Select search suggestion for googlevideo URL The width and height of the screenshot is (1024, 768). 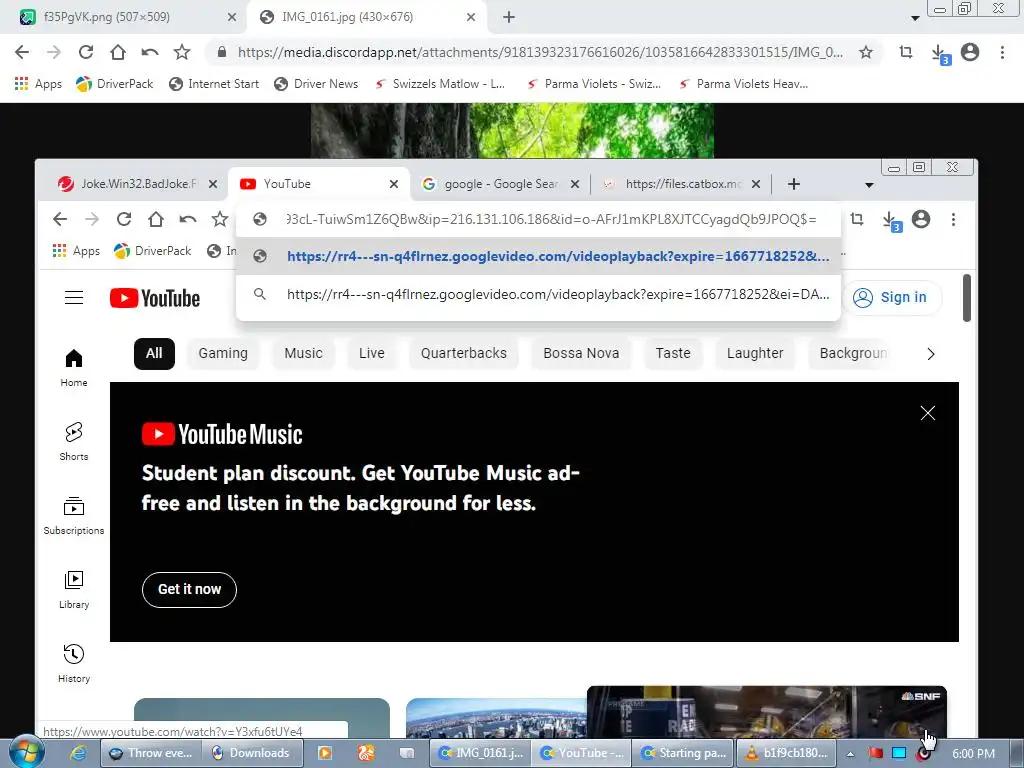coord(538,294)
